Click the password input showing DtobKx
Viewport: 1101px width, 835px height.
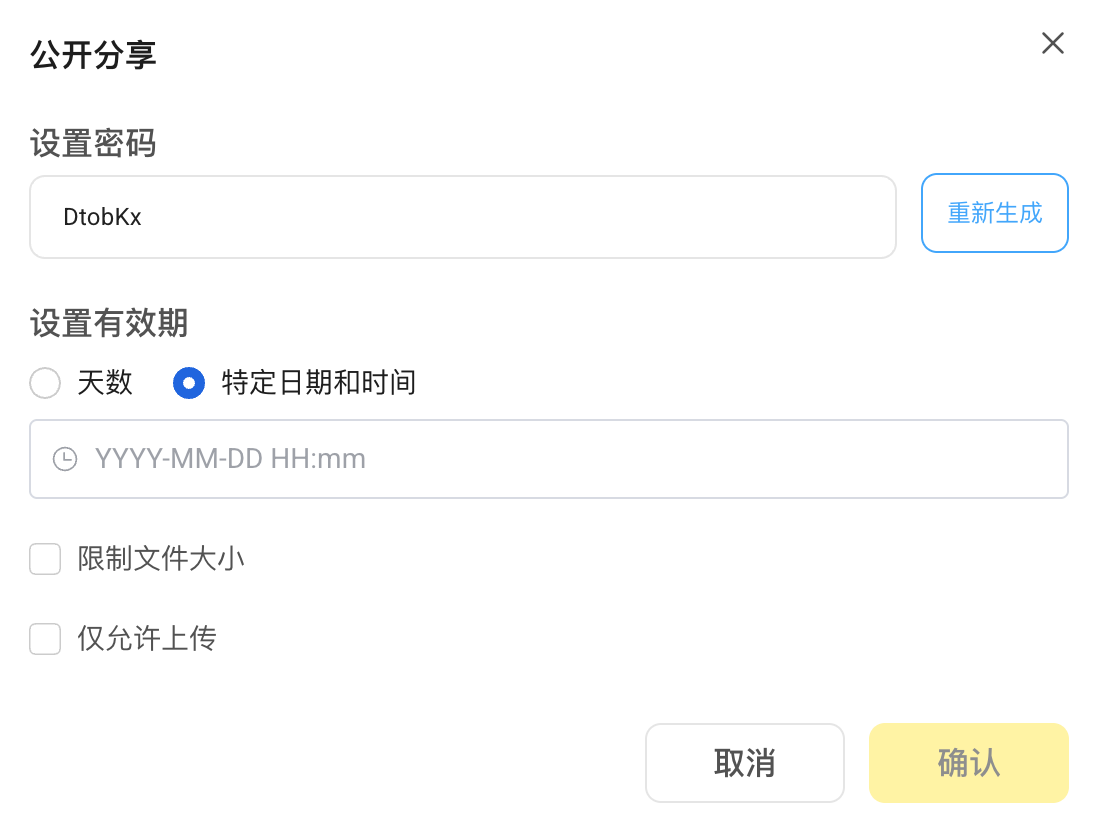coord(462,216)
